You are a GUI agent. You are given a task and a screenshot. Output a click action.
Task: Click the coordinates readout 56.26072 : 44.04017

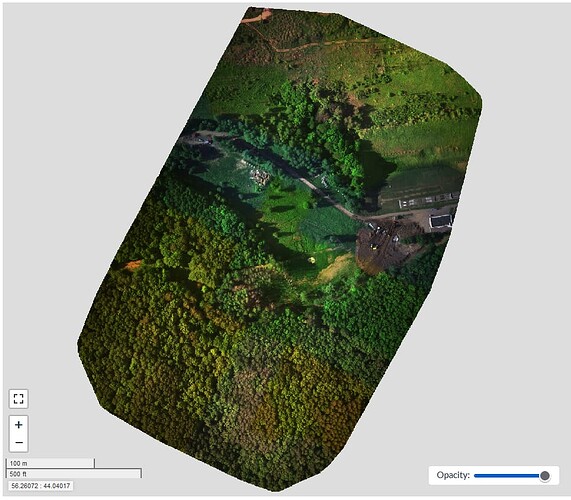[41, 485]
